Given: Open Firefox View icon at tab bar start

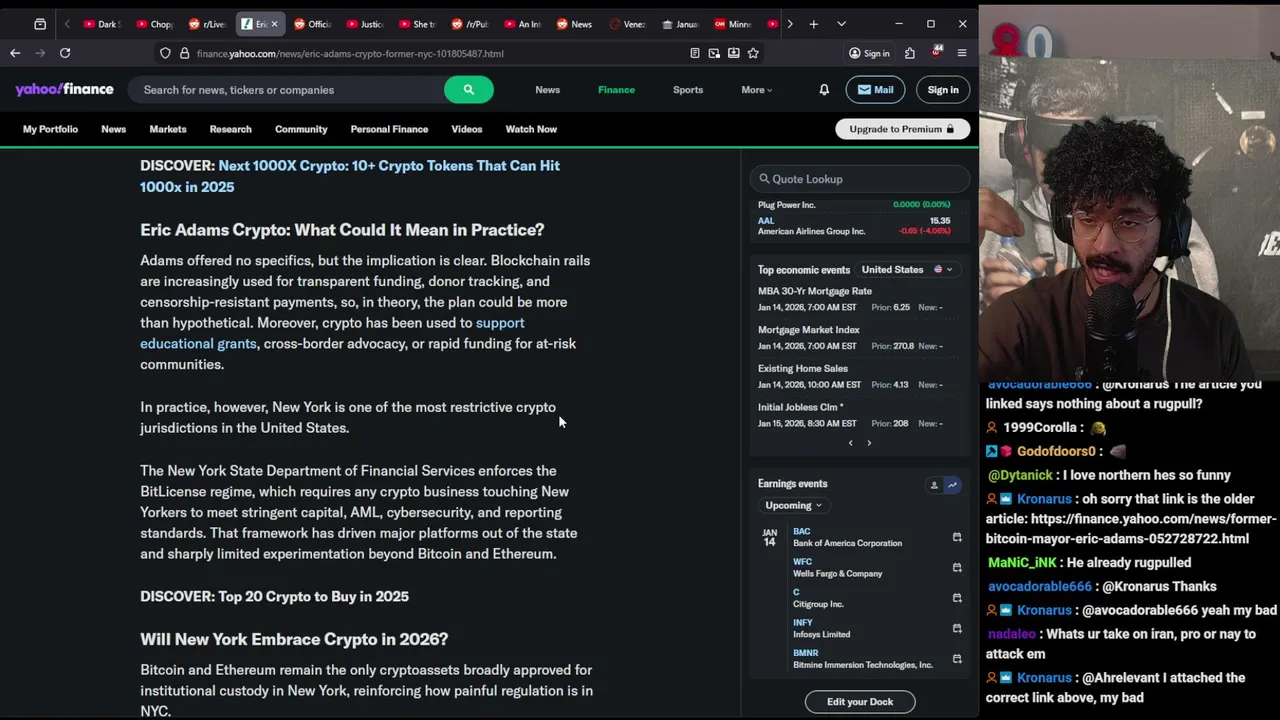Looking at the screenshot, I should [40, 24].
